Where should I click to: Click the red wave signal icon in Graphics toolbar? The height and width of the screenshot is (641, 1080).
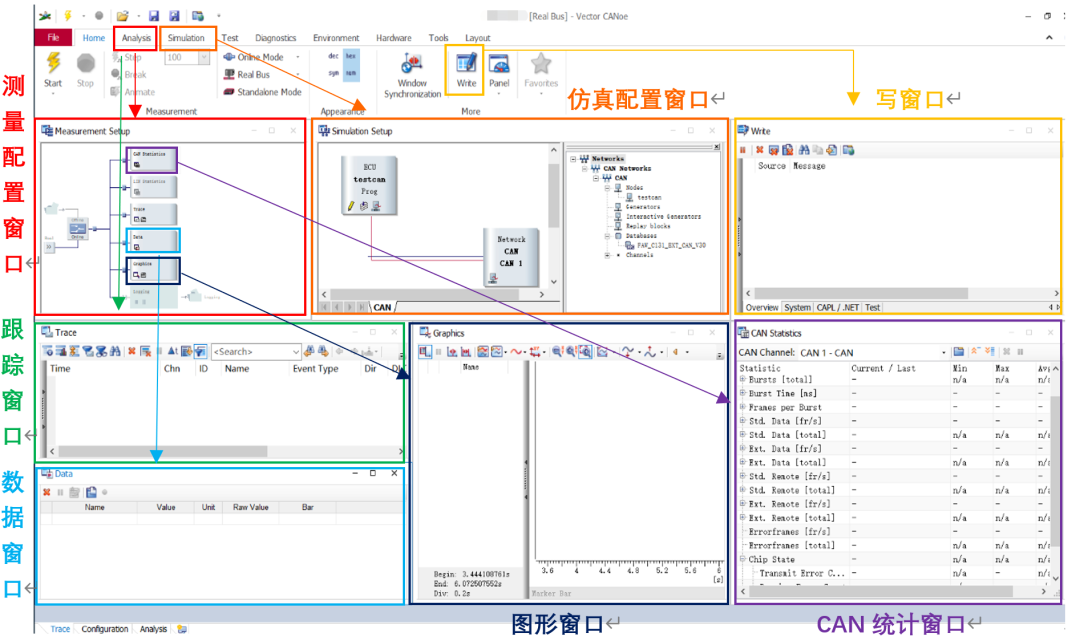[x=517, y=352]
